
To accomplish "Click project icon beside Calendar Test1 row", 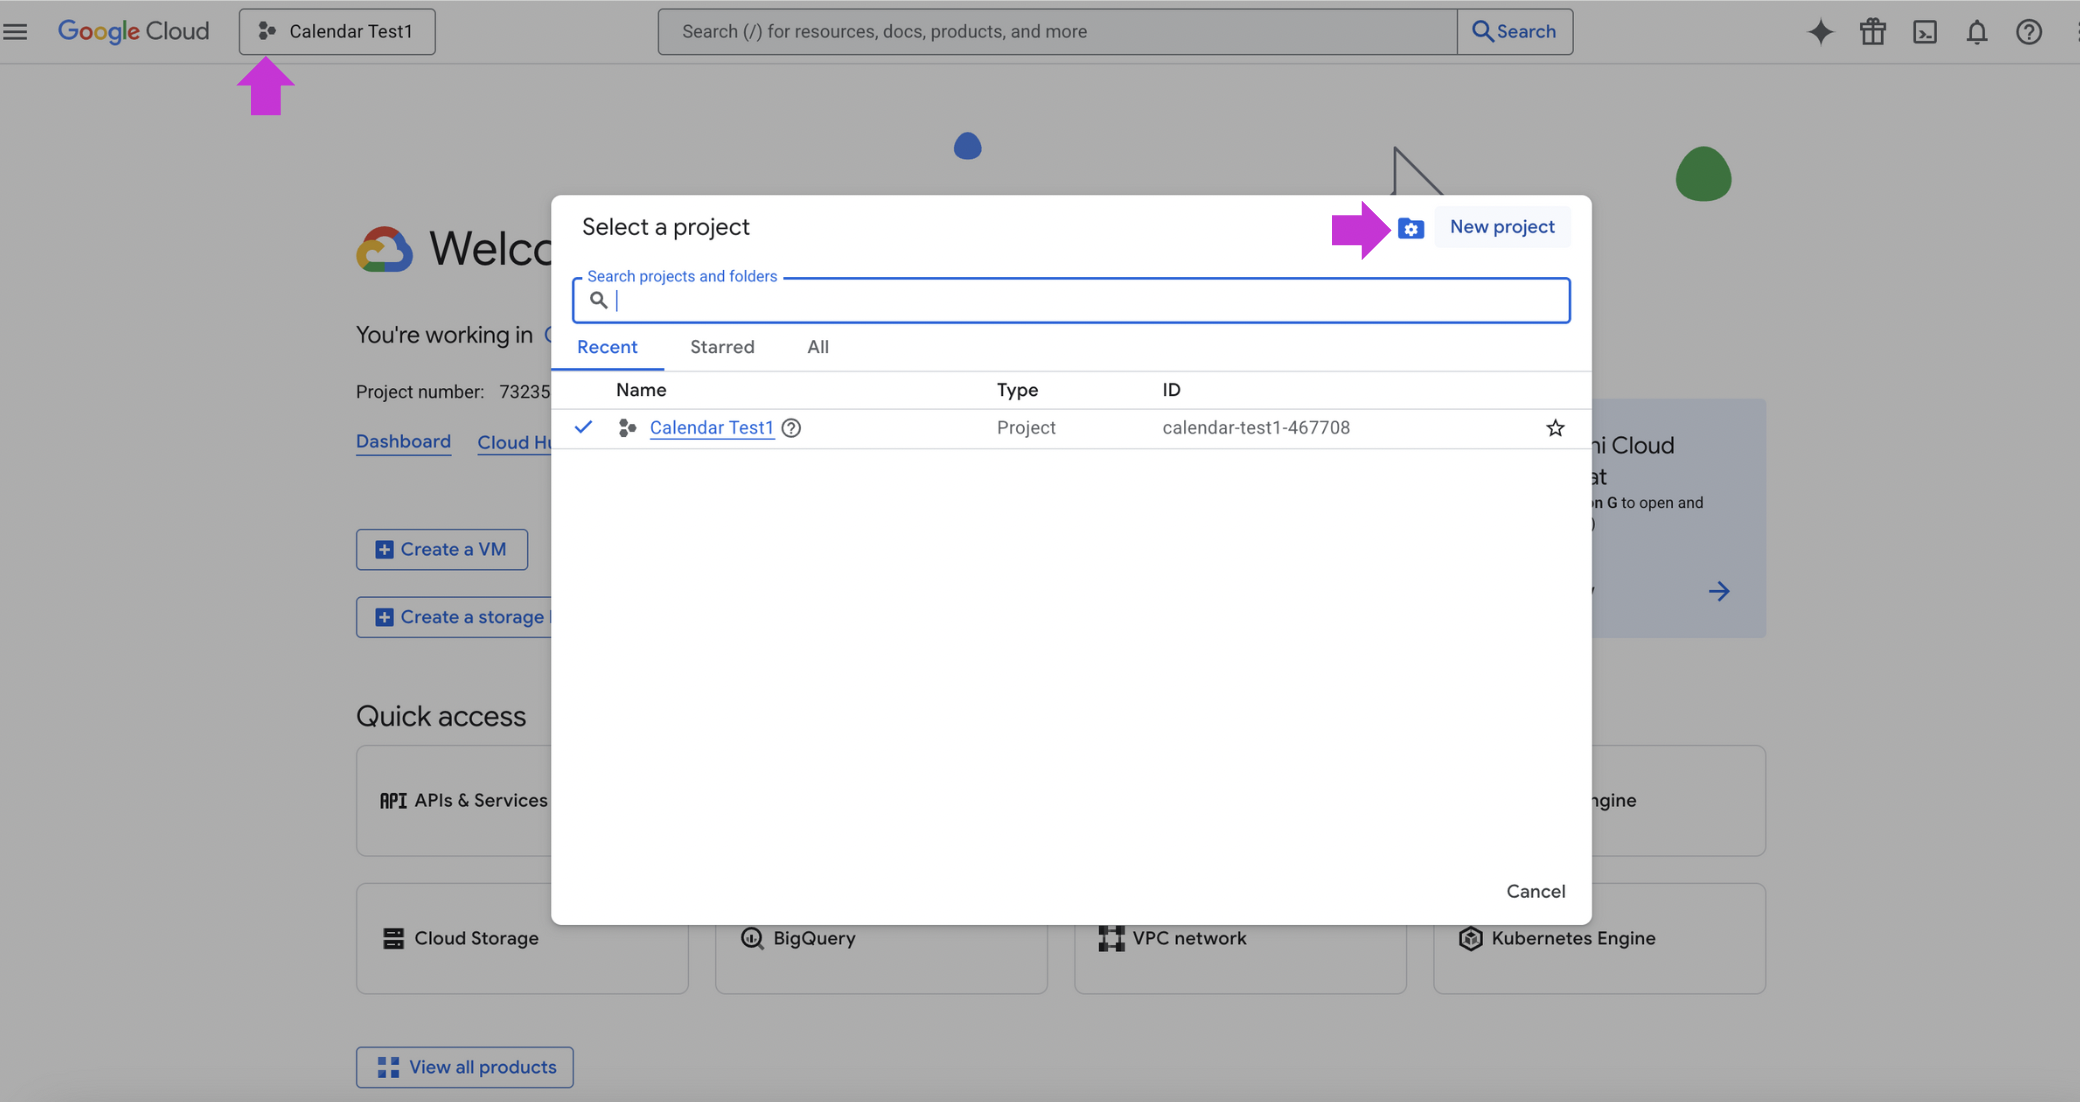I will [x=627, y=428].
